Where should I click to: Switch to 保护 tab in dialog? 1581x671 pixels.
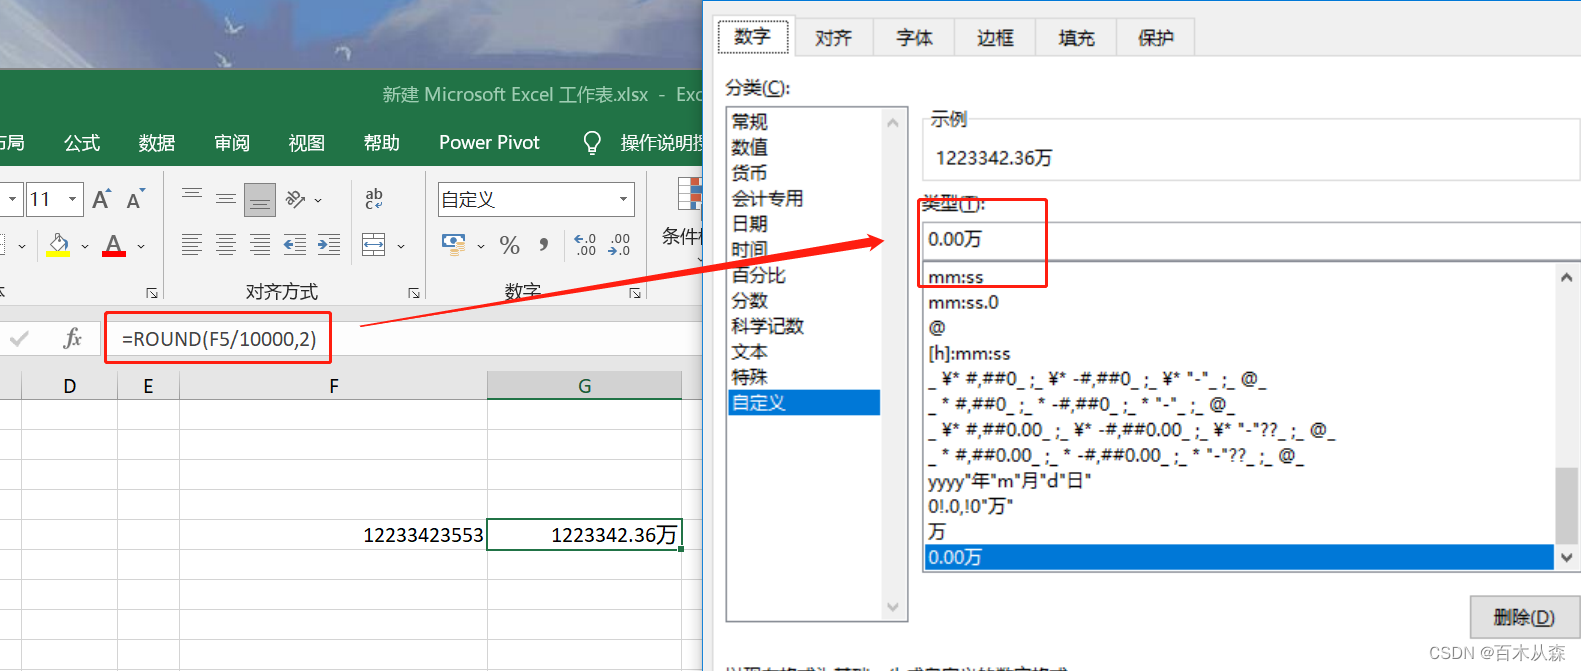1156,37
